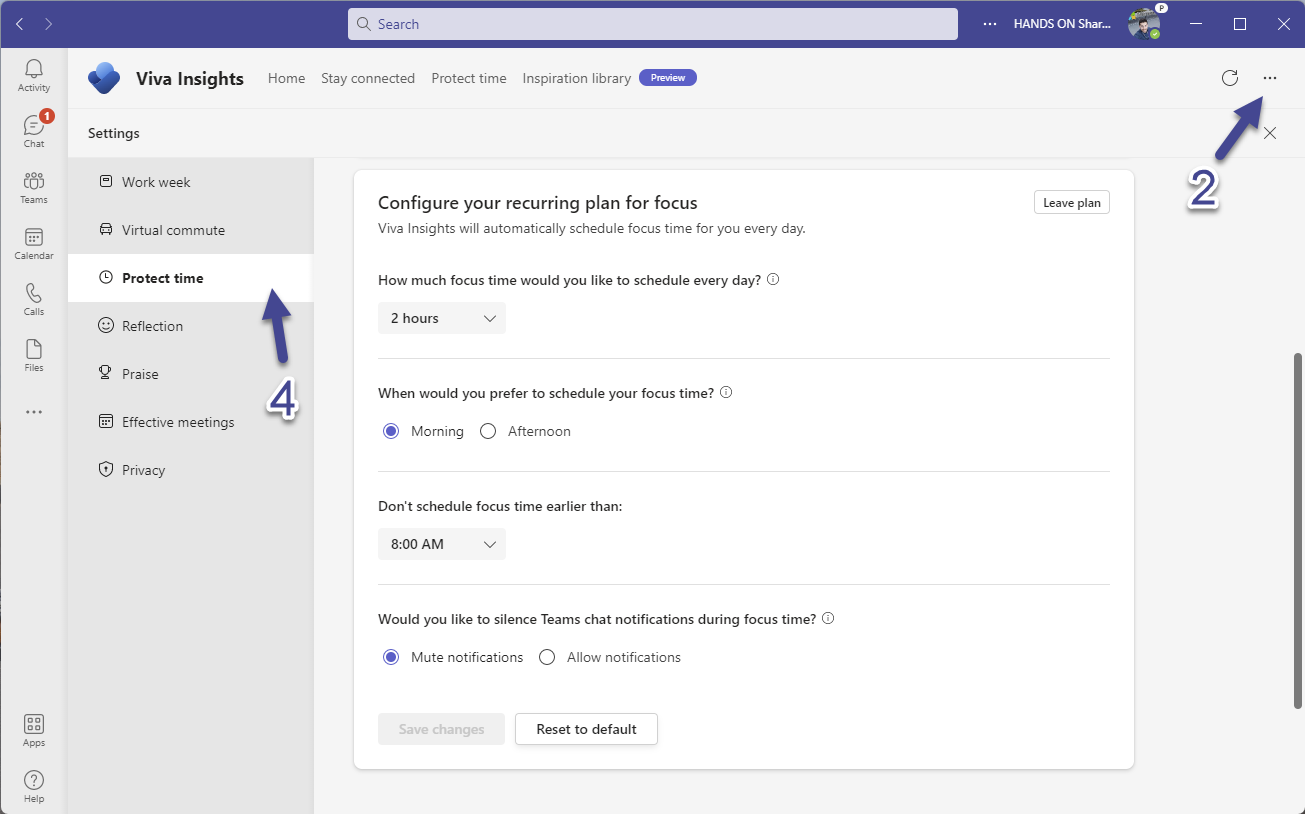The width and height of the screenshot is (1305, 814).
Task: Open Chat in the Teams sidebar
Action: tap(34, 130)
